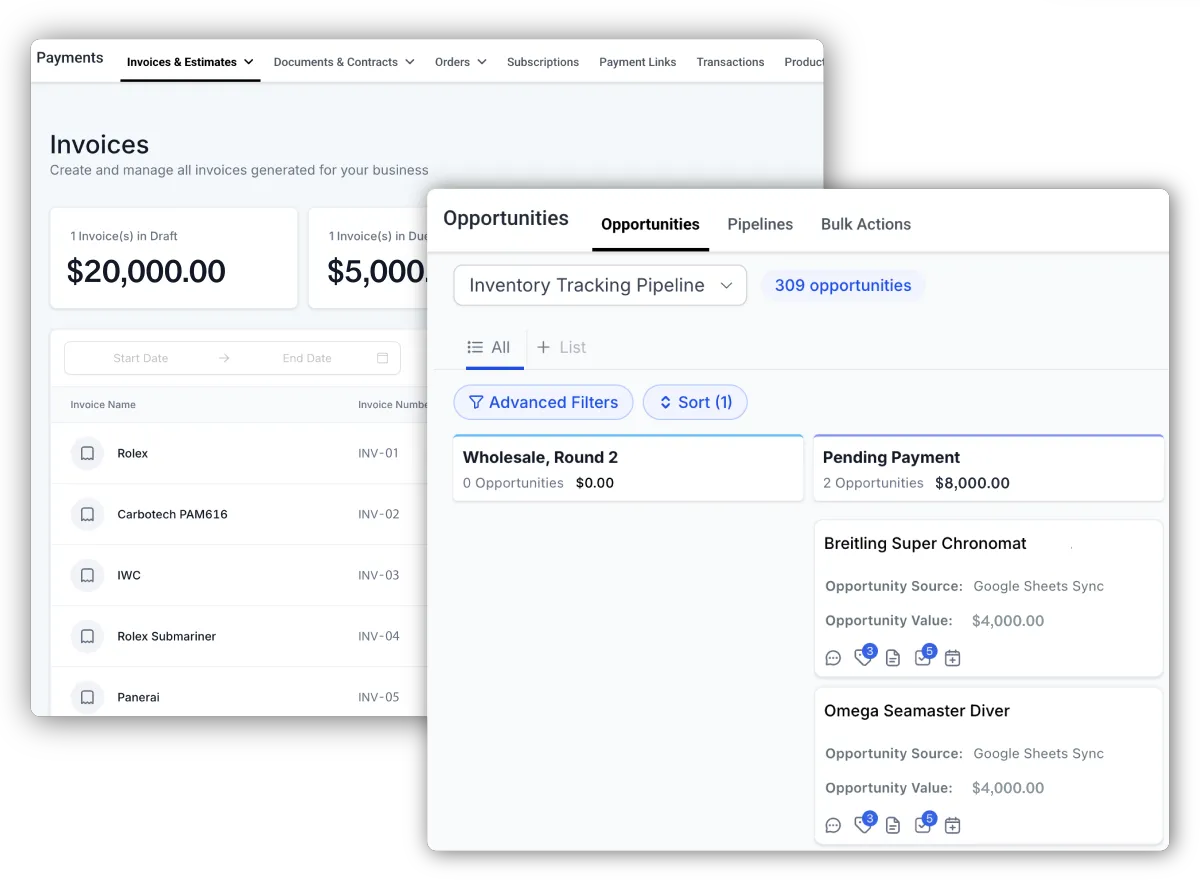This screenshot has height=890, width=1200.
Task: Open the Sort (1) options
Action: coord(695,402)
